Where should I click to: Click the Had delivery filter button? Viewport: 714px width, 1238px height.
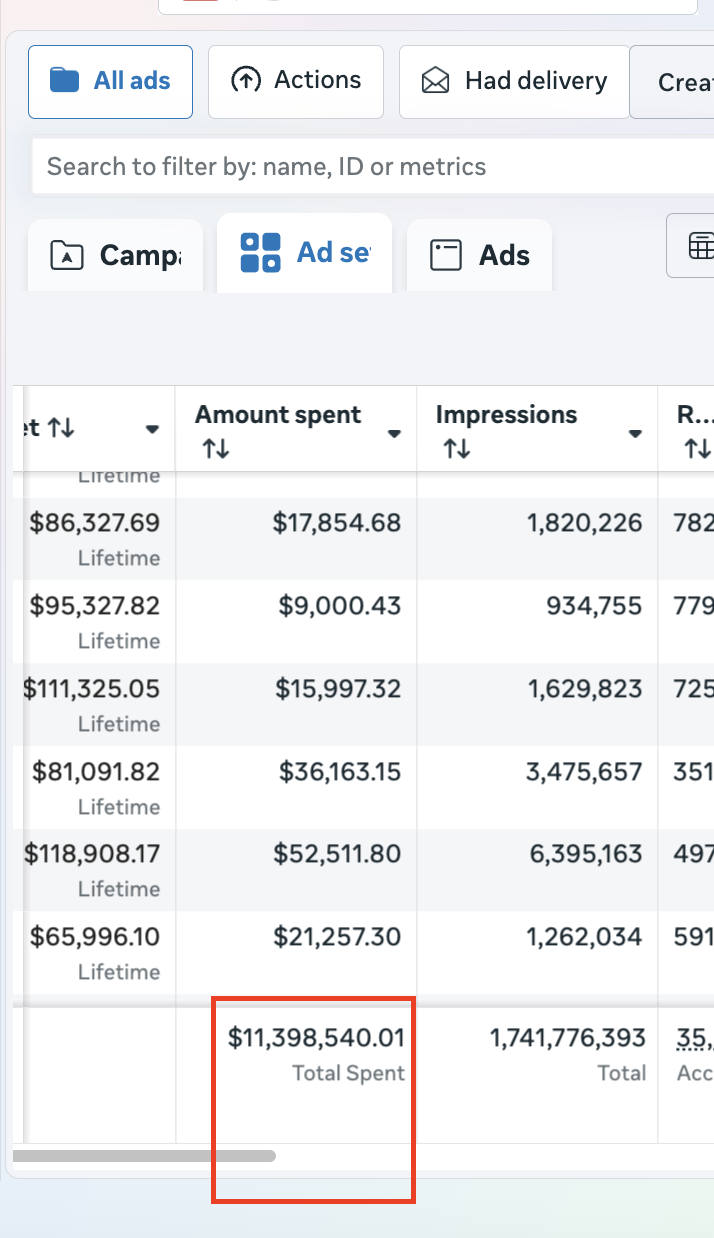(x=513, y=80)
